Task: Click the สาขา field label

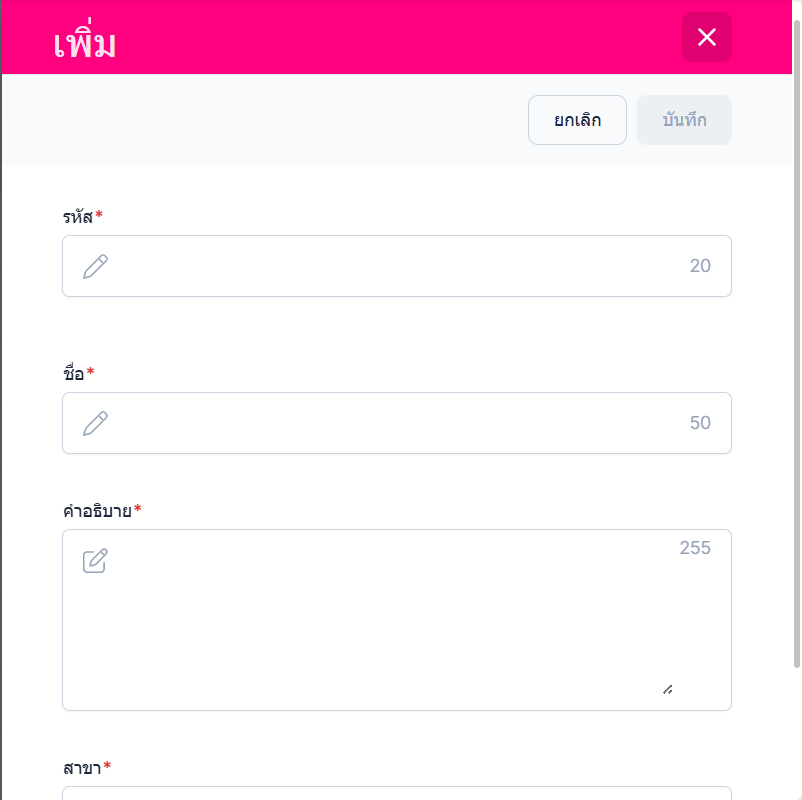Action: [81, 768]
